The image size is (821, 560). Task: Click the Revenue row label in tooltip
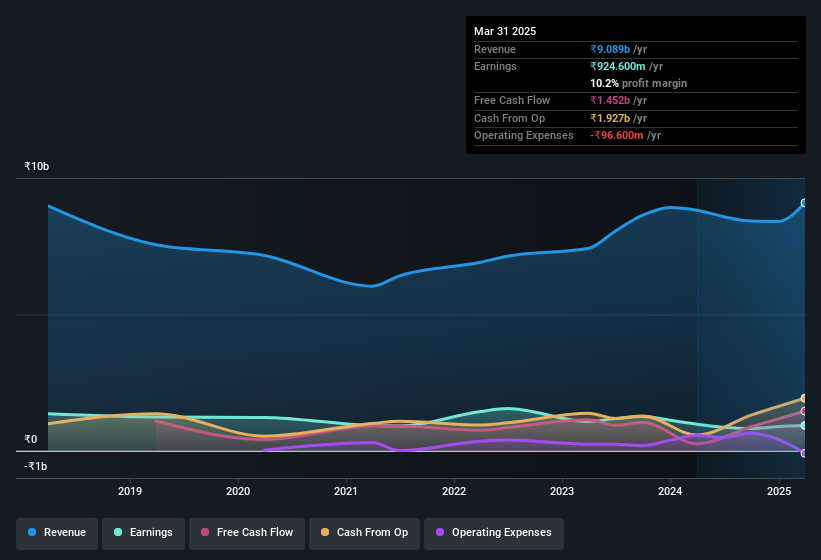point(495,49)
